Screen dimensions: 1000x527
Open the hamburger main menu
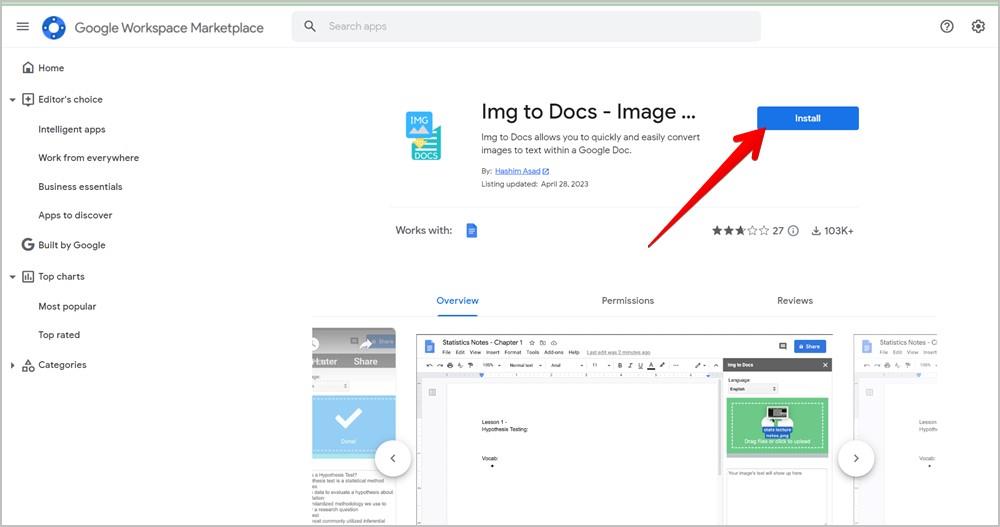click(x=23, y=26)
